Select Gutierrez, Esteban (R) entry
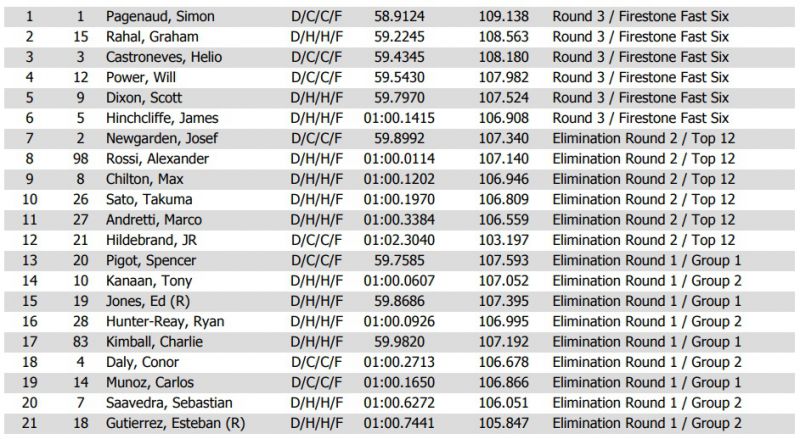 pyautogui.click(x=175, y=423)
